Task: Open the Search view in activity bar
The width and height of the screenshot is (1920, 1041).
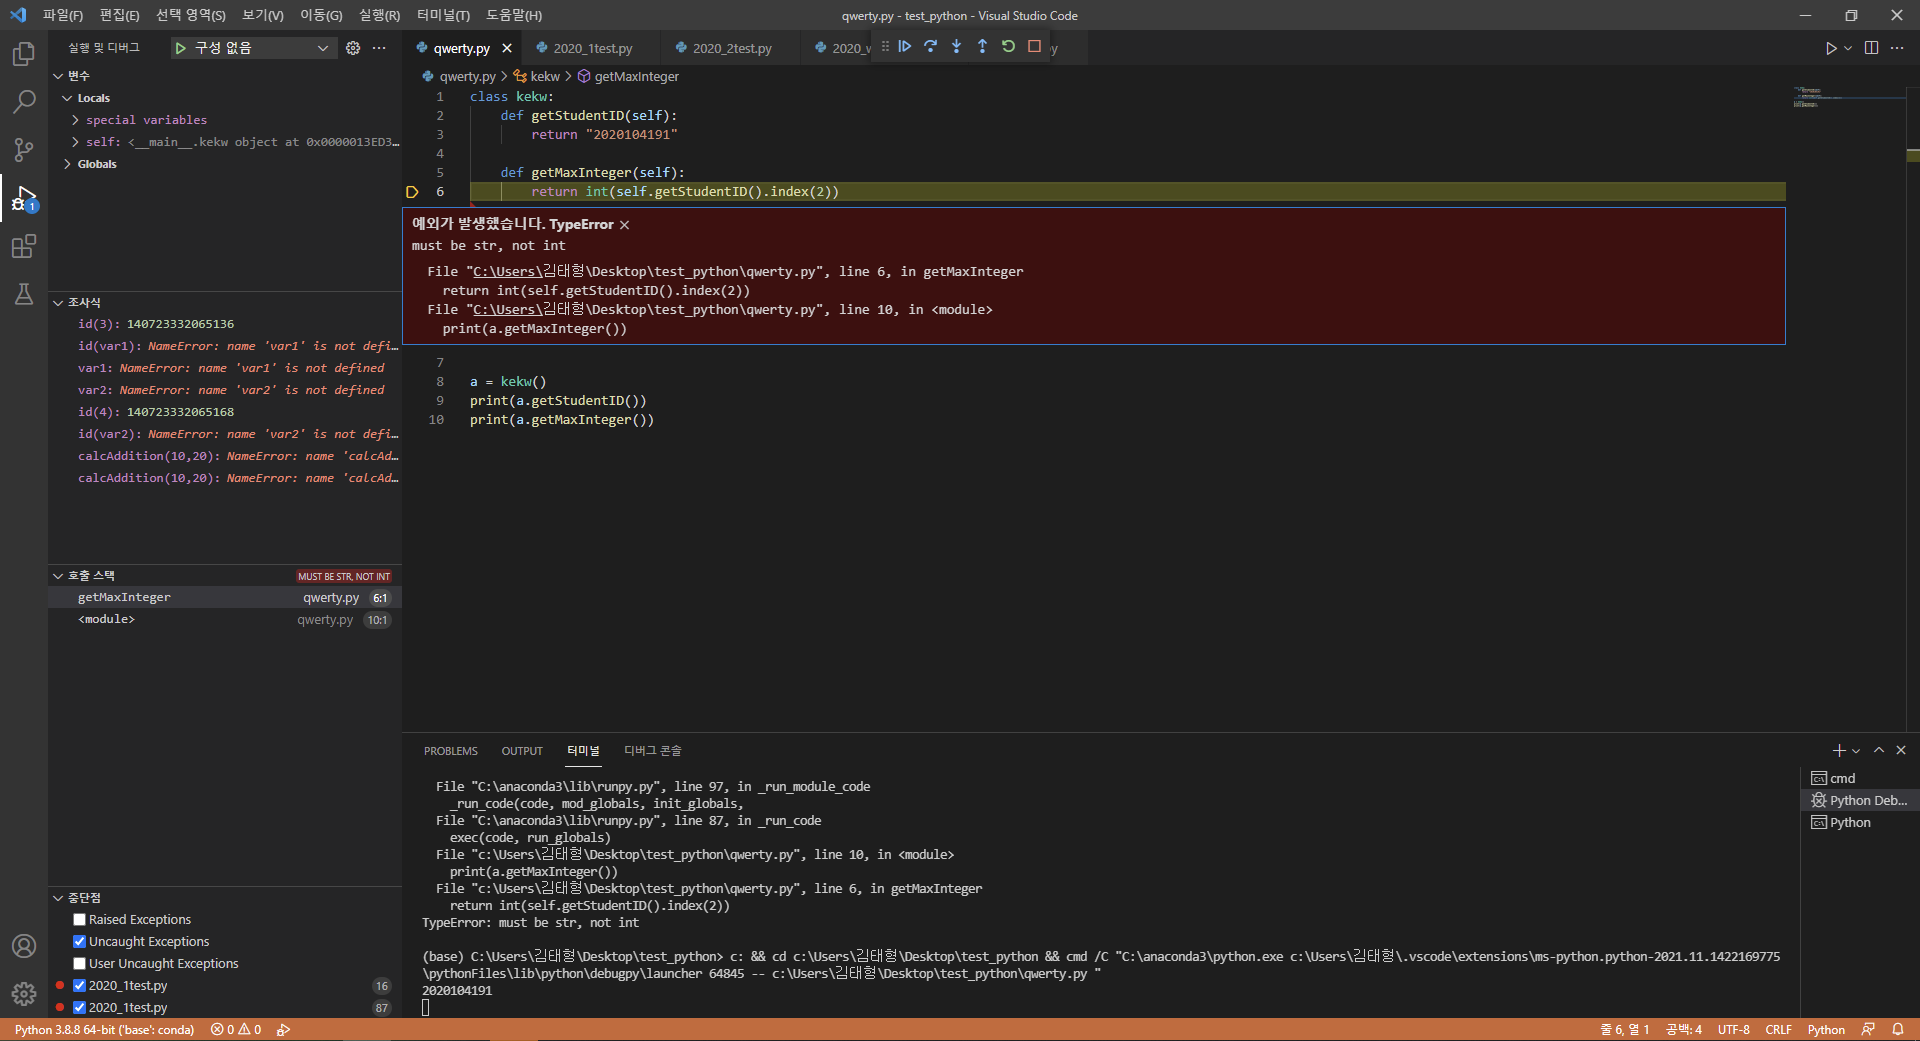Action: (x=24, y=101)
